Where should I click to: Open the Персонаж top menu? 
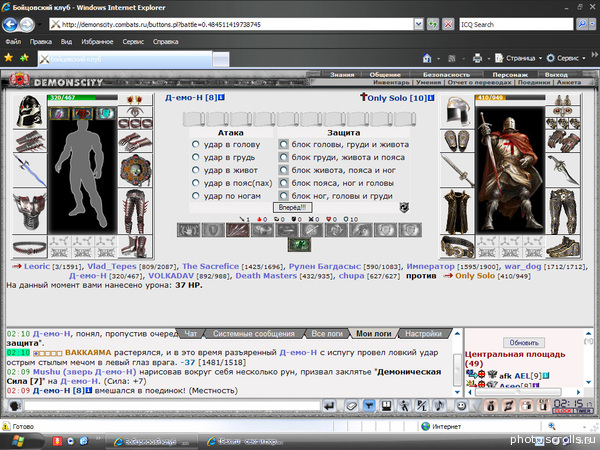(x=510, y=75)
